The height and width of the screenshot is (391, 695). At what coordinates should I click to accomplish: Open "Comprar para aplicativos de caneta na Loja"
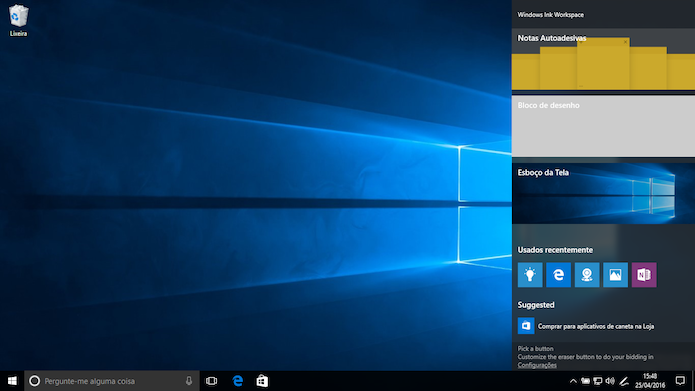click(x=596, y=326)
